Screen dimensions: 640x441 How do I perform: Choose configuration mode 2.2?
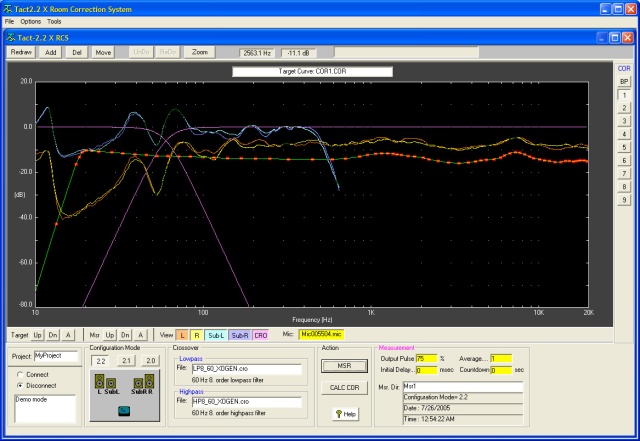101,361
